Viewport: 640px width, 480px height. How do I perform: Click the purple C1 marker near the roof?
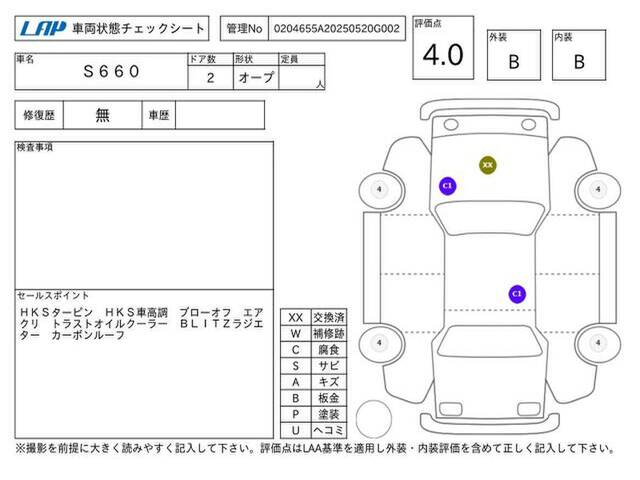point(517,294)
